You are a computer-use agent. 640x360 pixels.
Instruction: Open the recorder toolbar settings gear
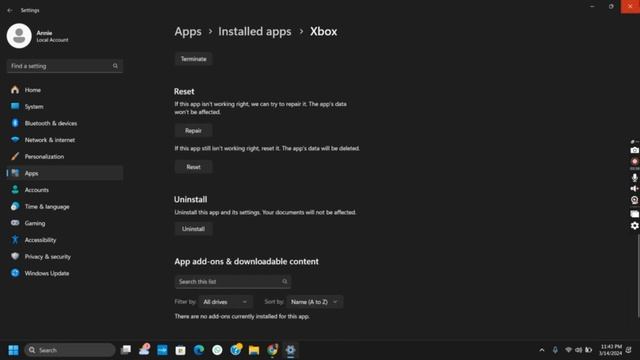[x=634, y=226]
